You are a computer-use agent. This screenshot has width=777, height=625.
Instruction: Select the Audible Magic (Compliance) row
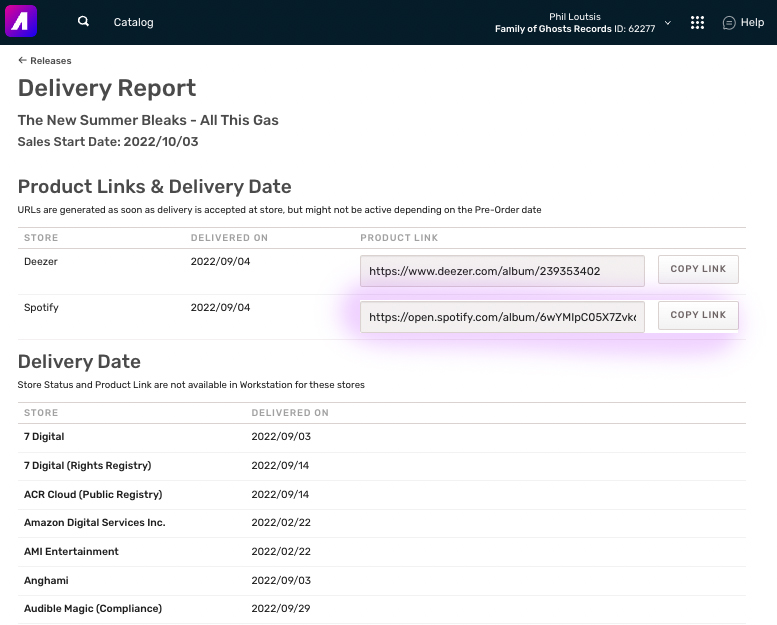pyautogui.click(x=92, y=609)
